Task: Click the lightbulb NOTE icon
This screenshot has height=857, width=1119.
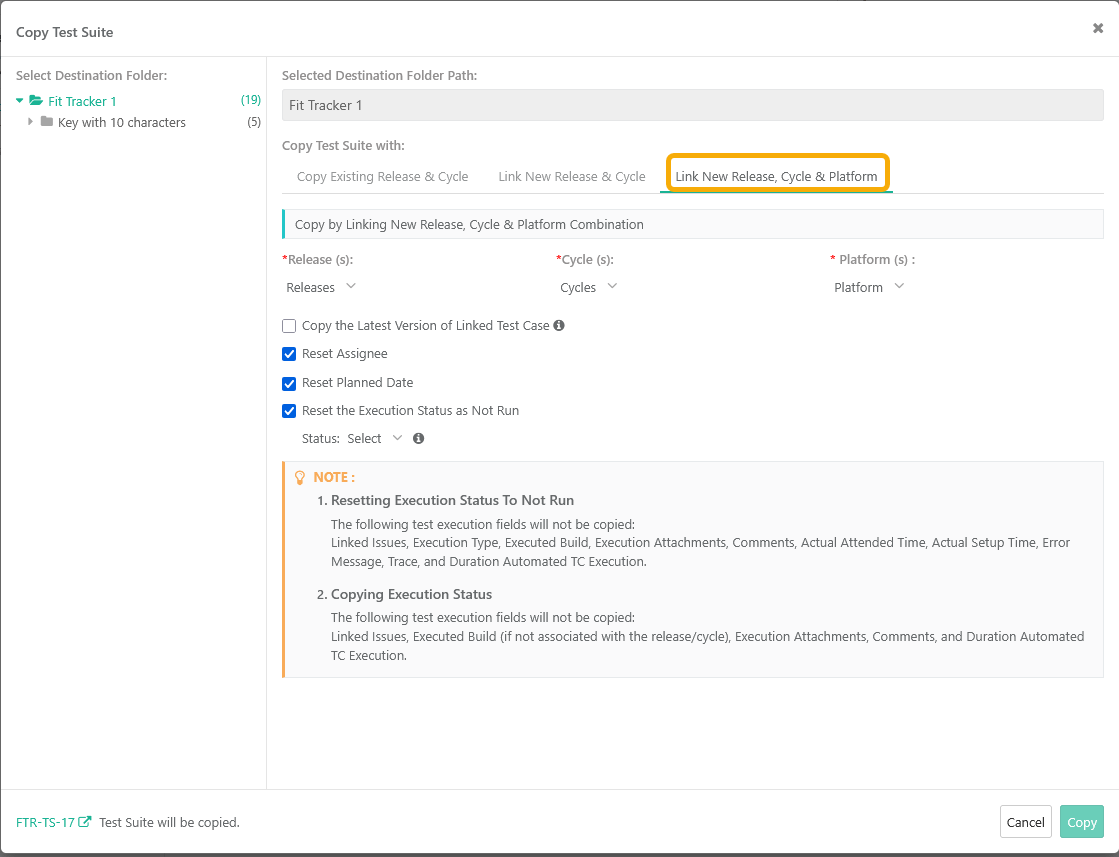Action: click(299, 478)
